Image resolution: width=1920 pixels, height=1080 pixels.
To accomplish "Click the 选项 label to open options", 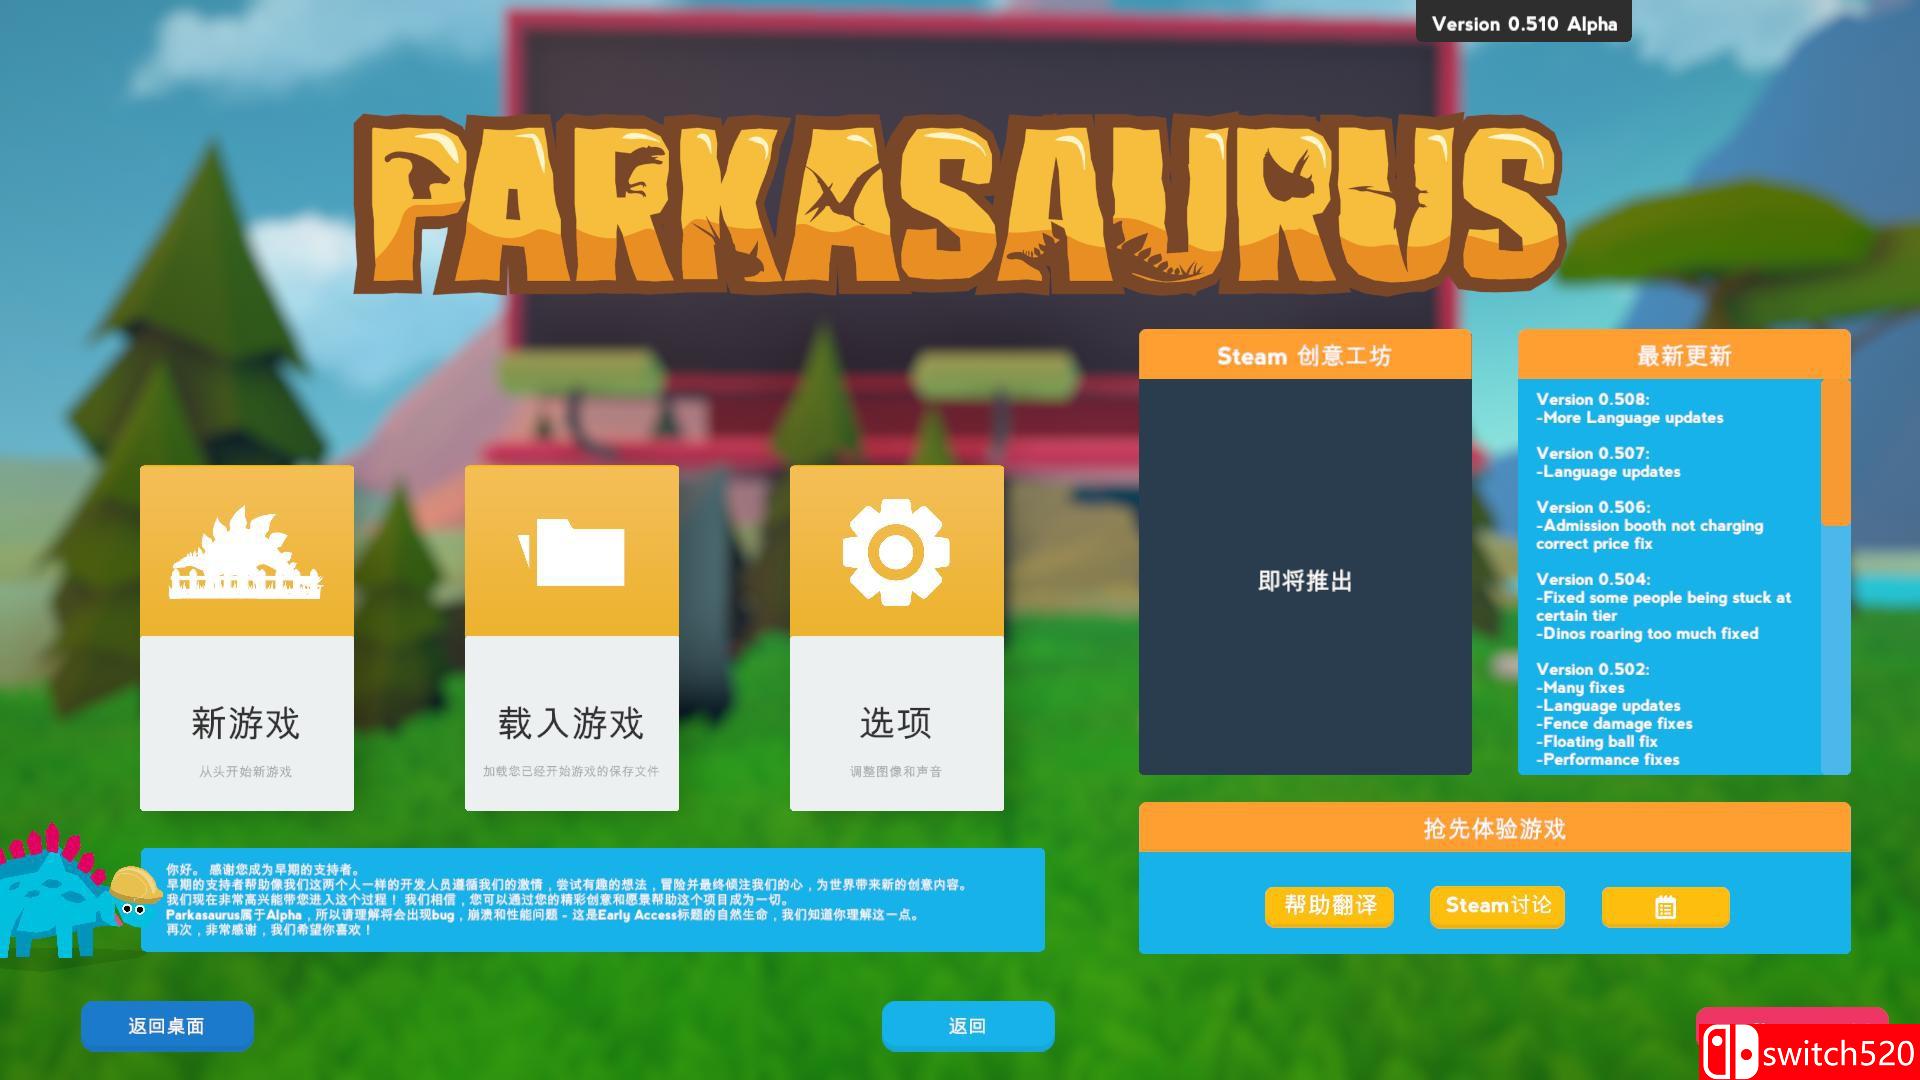I will pyautogui.click(x=896, y=723).
